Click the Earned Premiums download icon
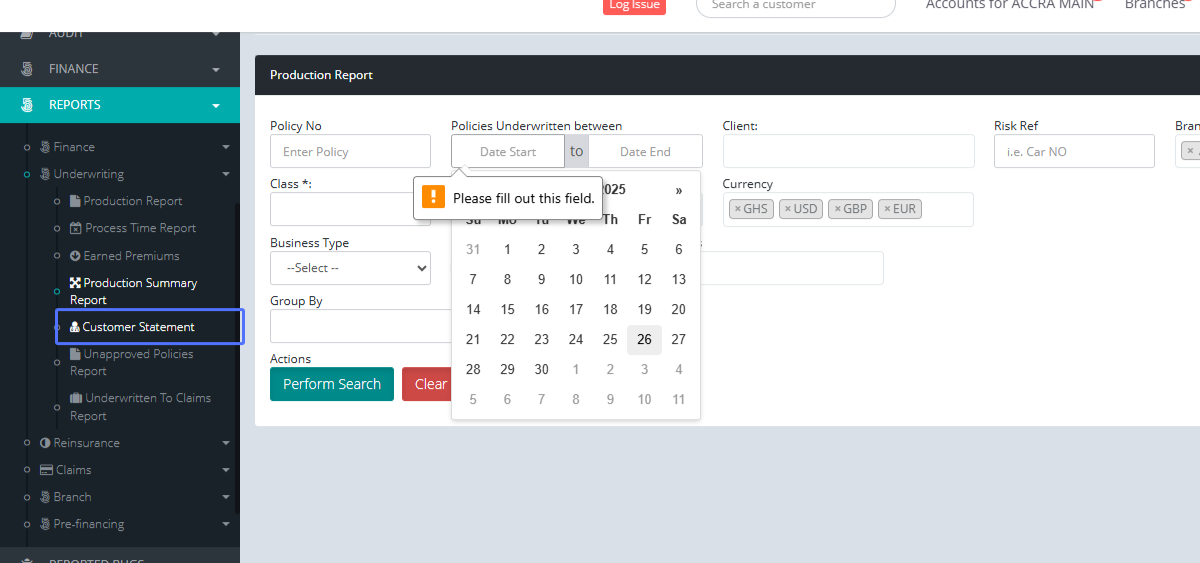Viewport: 1200px width, 563px height. (75, 256)
